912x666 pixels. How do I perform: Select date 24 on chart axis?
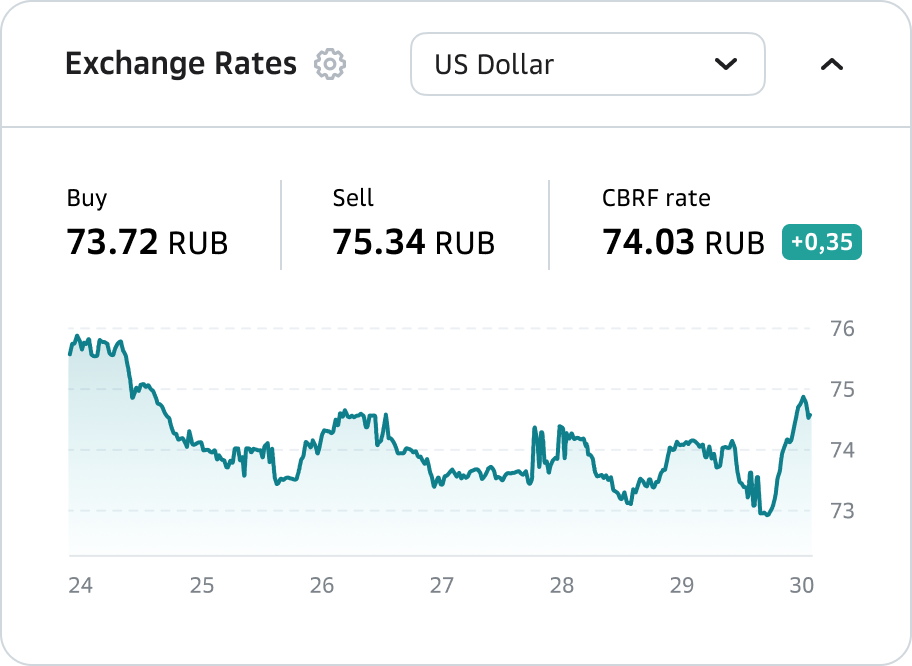tap(80, 586)
